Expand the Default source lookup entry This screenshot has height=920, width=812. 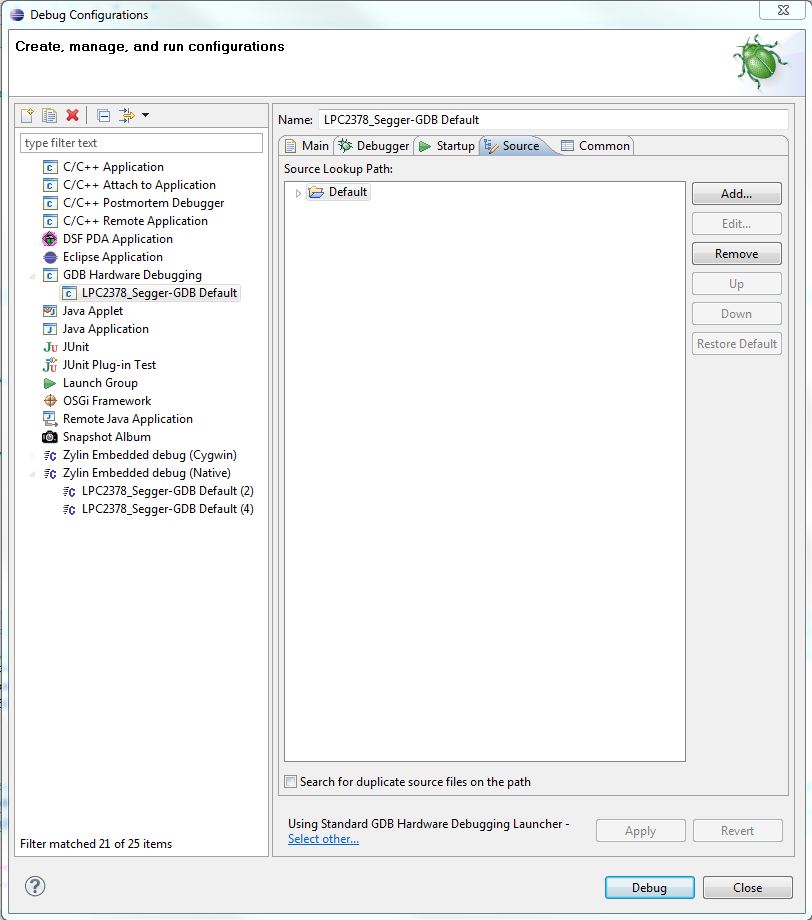[298, 193]
